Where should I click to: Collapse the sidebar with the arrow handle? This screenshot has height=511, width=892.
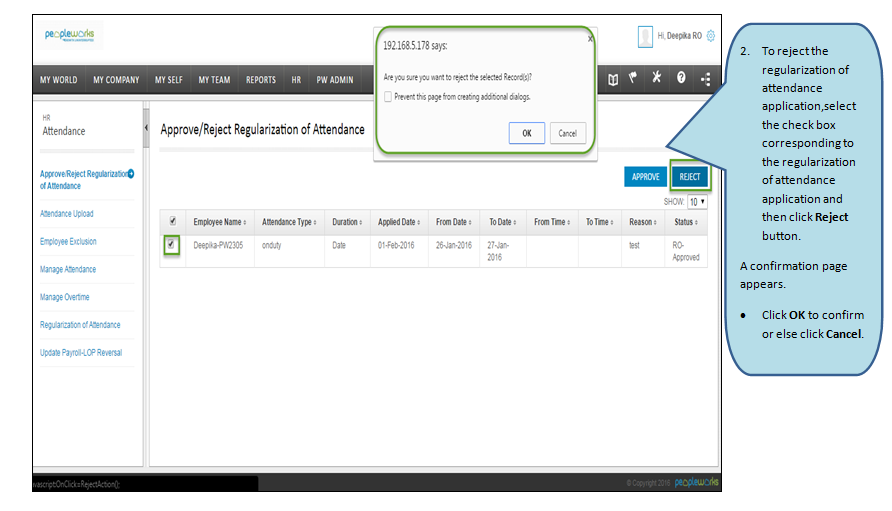[146, 128]
